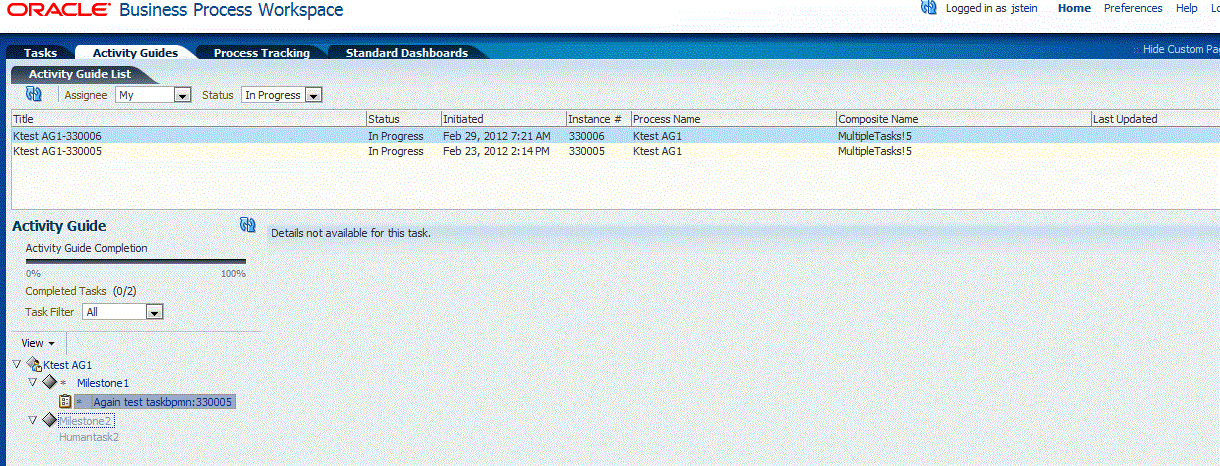The height and width of the screenshot is (466, 1220).
Task: Open the Task Filter dropdown
Action: pyautogui.click(x=154, y=312)
